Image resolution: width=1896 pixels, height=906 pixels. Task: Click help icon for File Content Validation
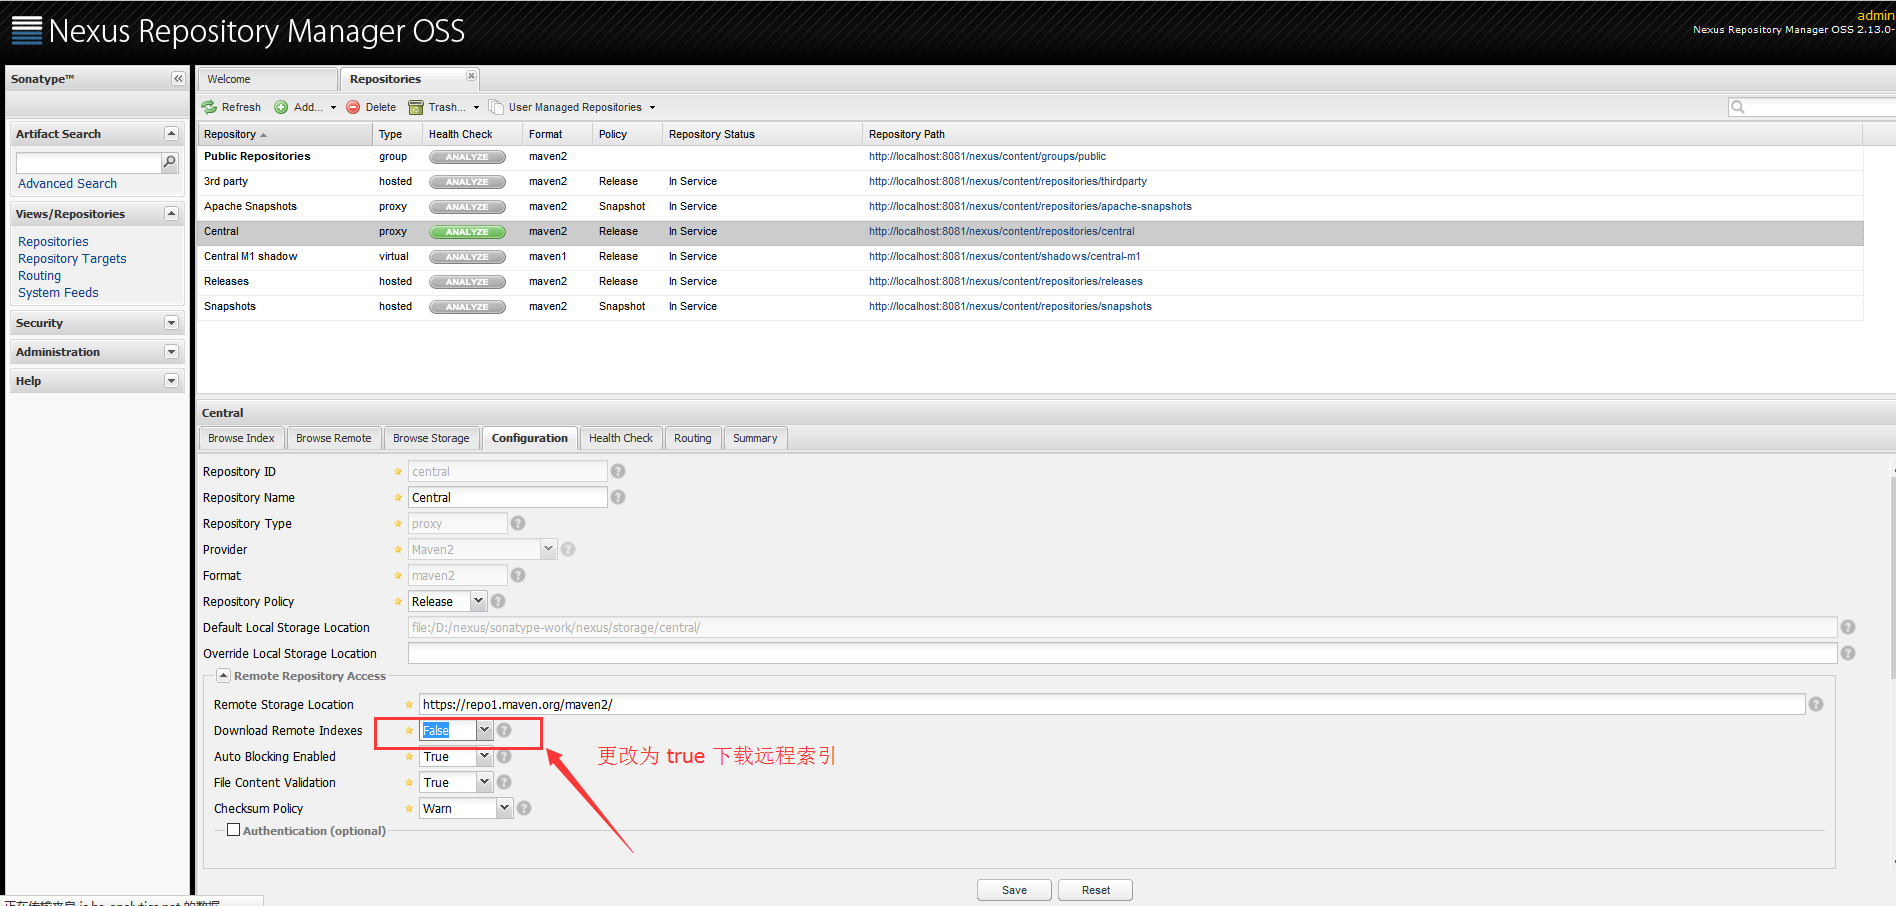504,782
